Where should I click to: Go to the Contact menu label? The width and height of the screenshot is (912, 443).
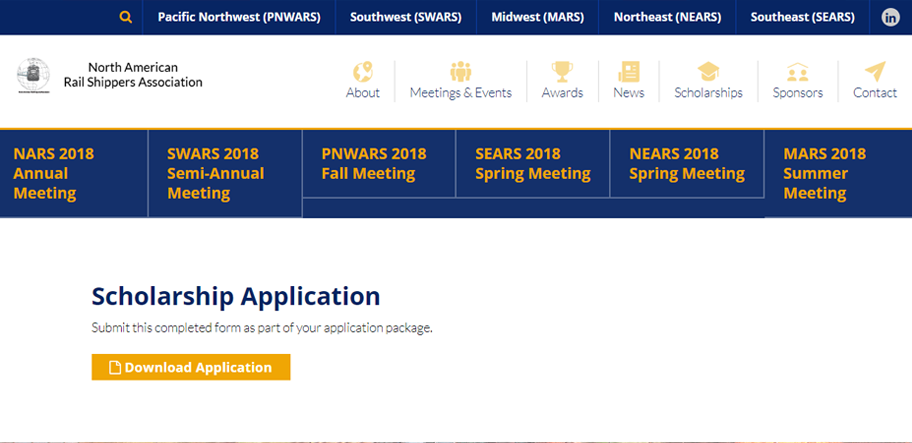pos(875,92)
